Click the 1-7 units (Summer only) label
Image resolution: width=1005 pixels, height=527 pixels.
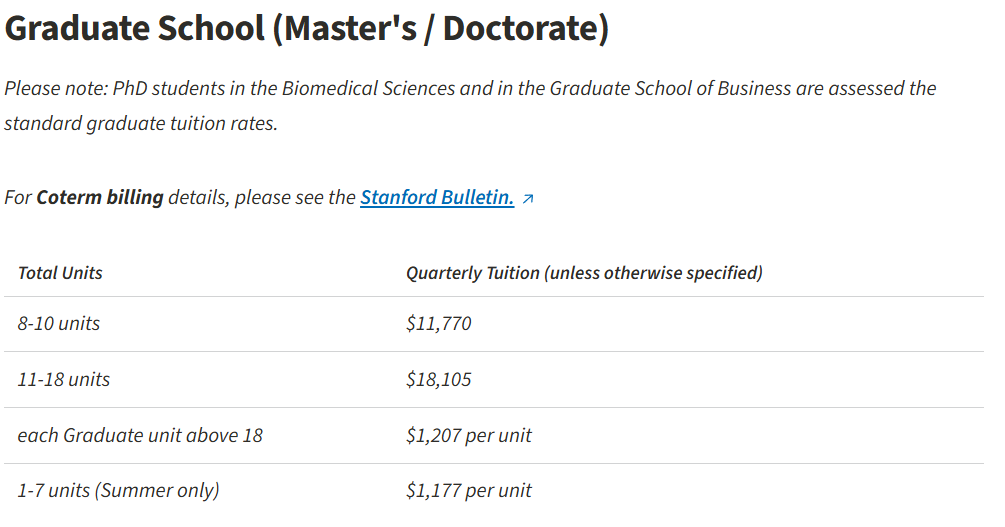click(x=119, y=490)
